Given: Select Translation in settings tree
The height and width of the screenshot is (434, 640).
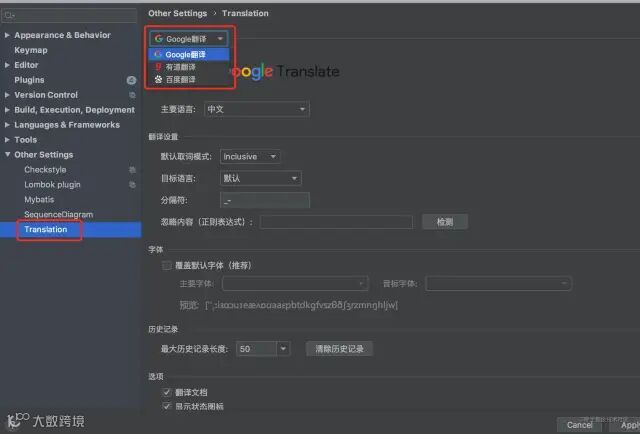Looking at the screenshot, I should [x=46, y=229].
